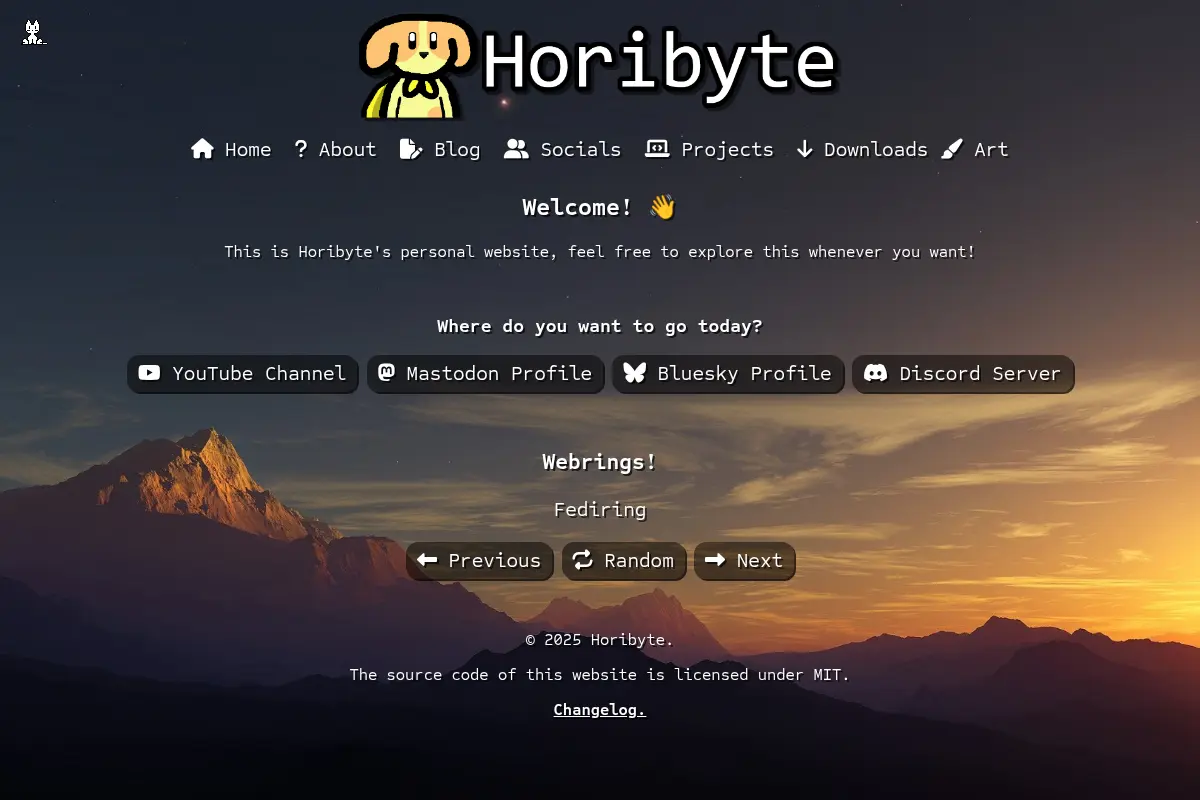1200x800 pixels.
Task: Click the paintbrush icon beside Art
Action: click(x=953, y=149)
